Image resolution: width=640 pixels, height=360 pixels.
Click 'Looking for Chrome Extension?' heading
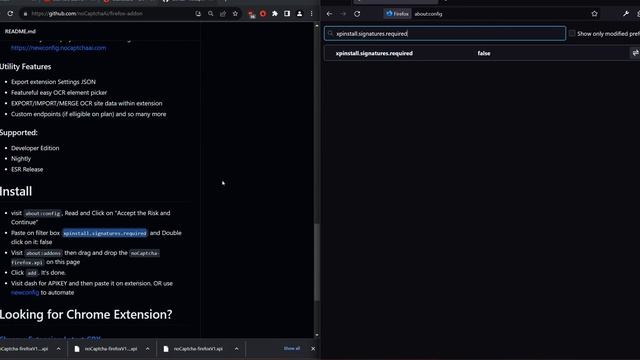(x=86, y=314)
